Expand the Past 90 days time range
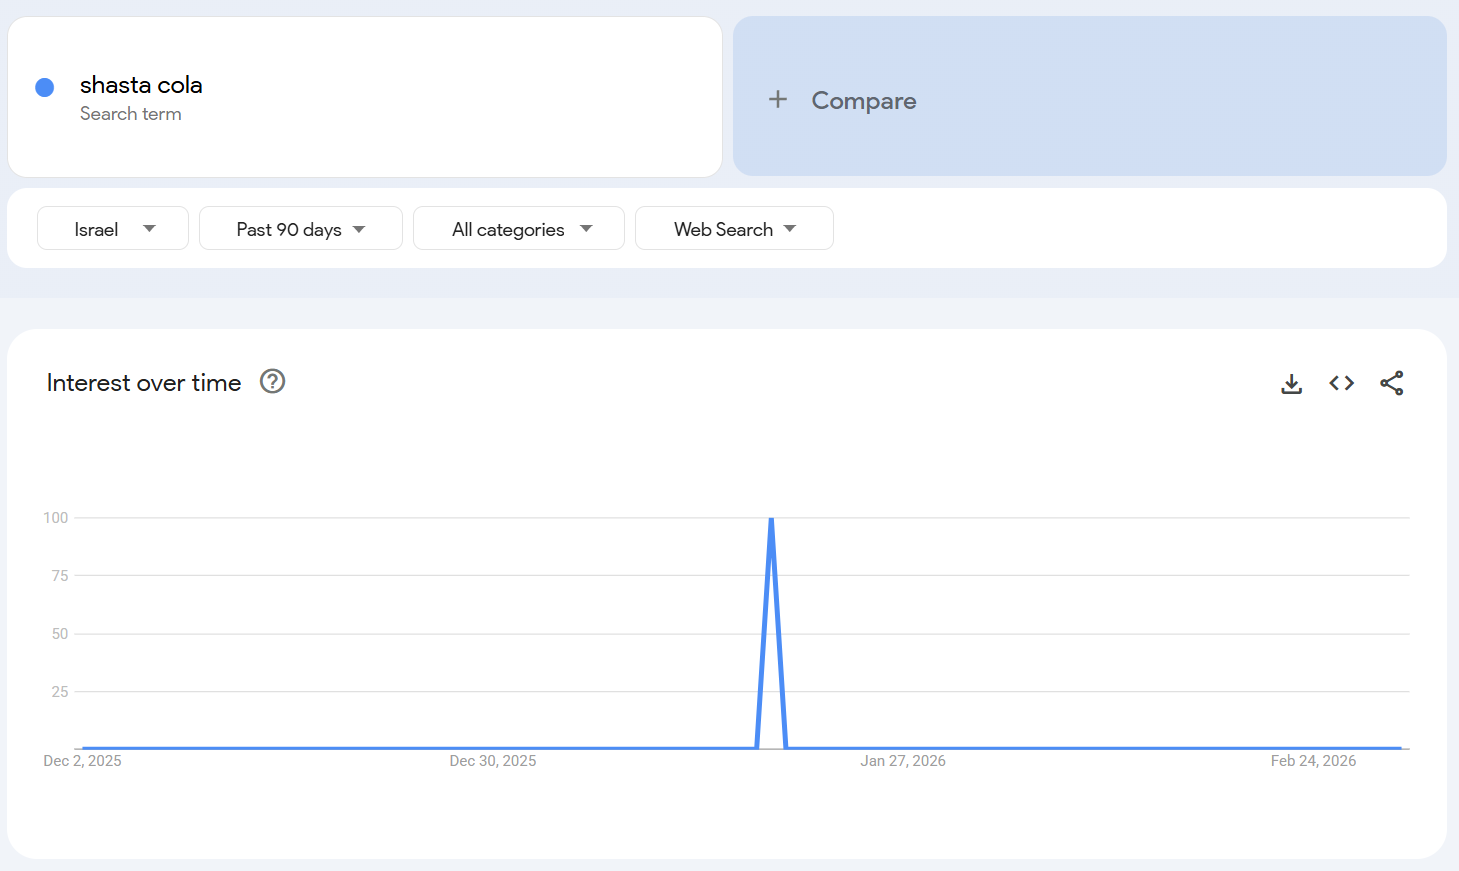 [x=300, y=229]
